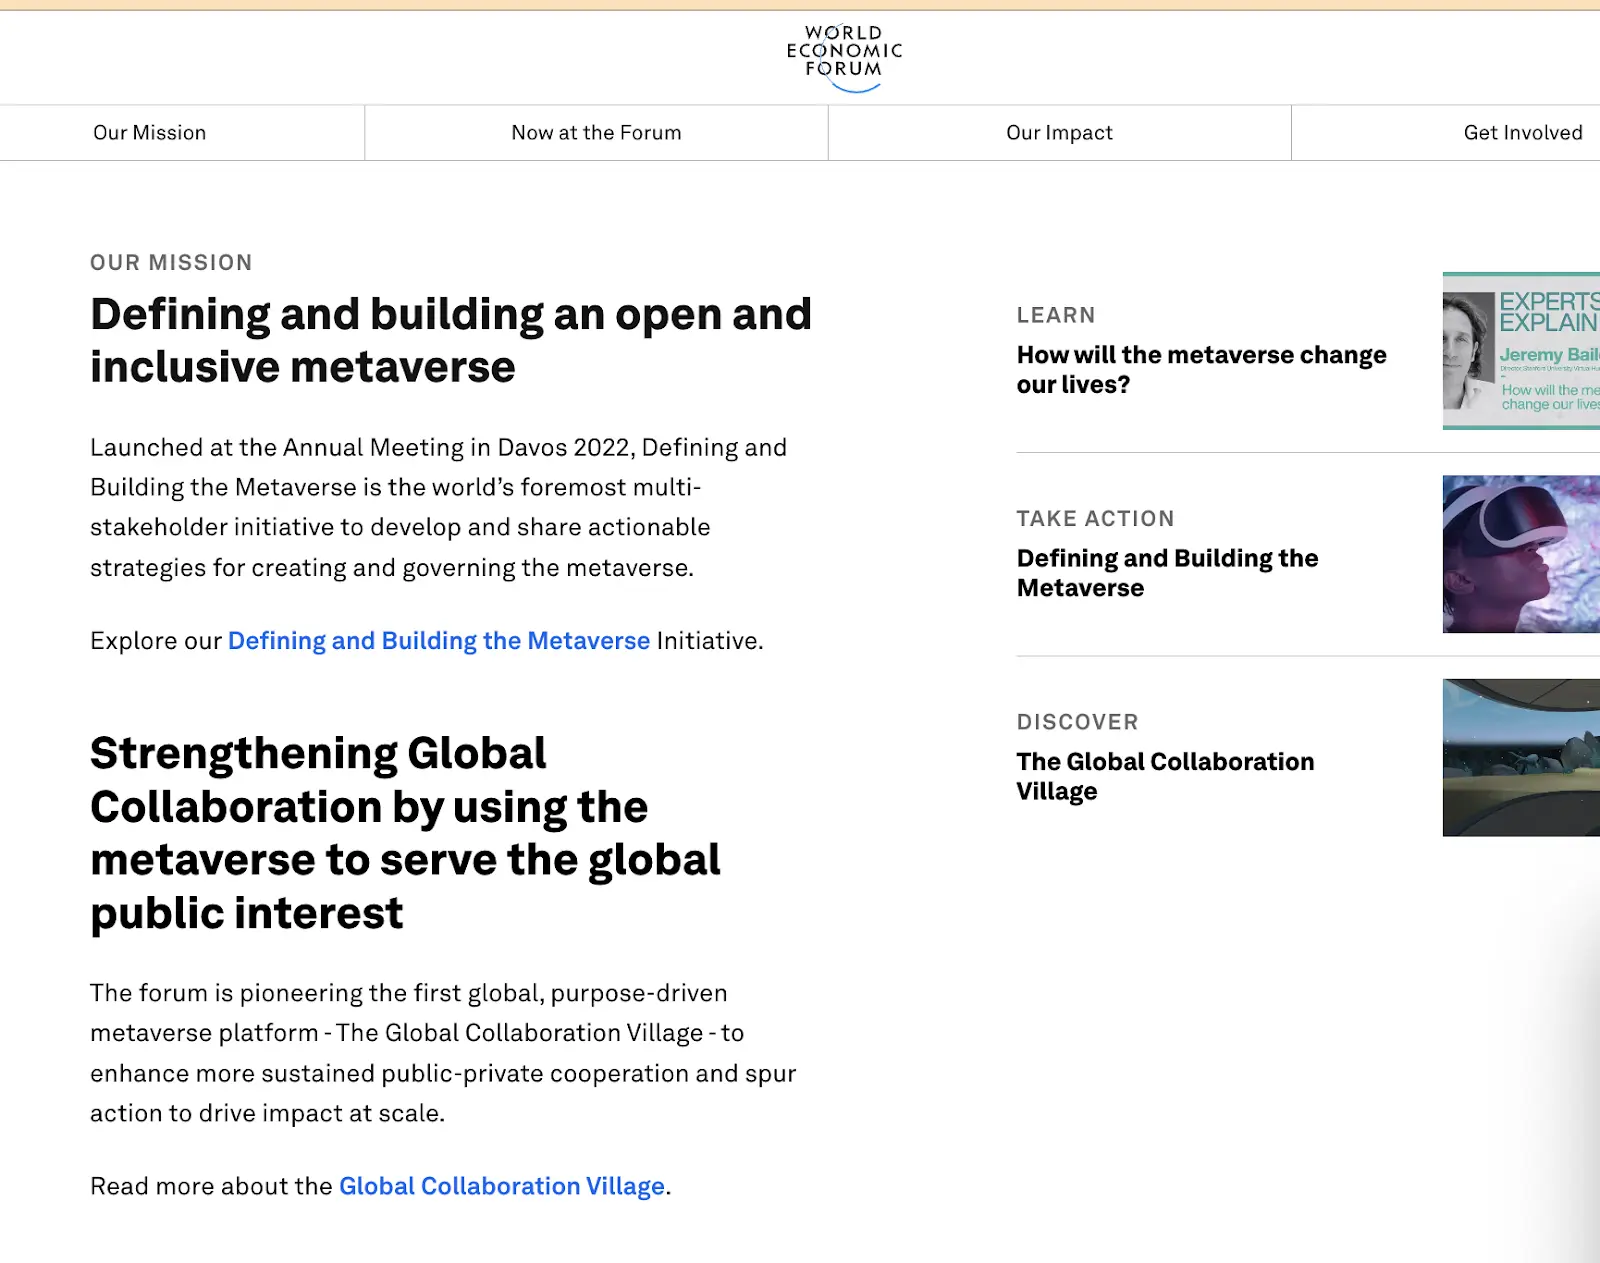
Task: Click the heading Defining and building an open metaverse
Action: pyautogui.click(x=451, y=340)
